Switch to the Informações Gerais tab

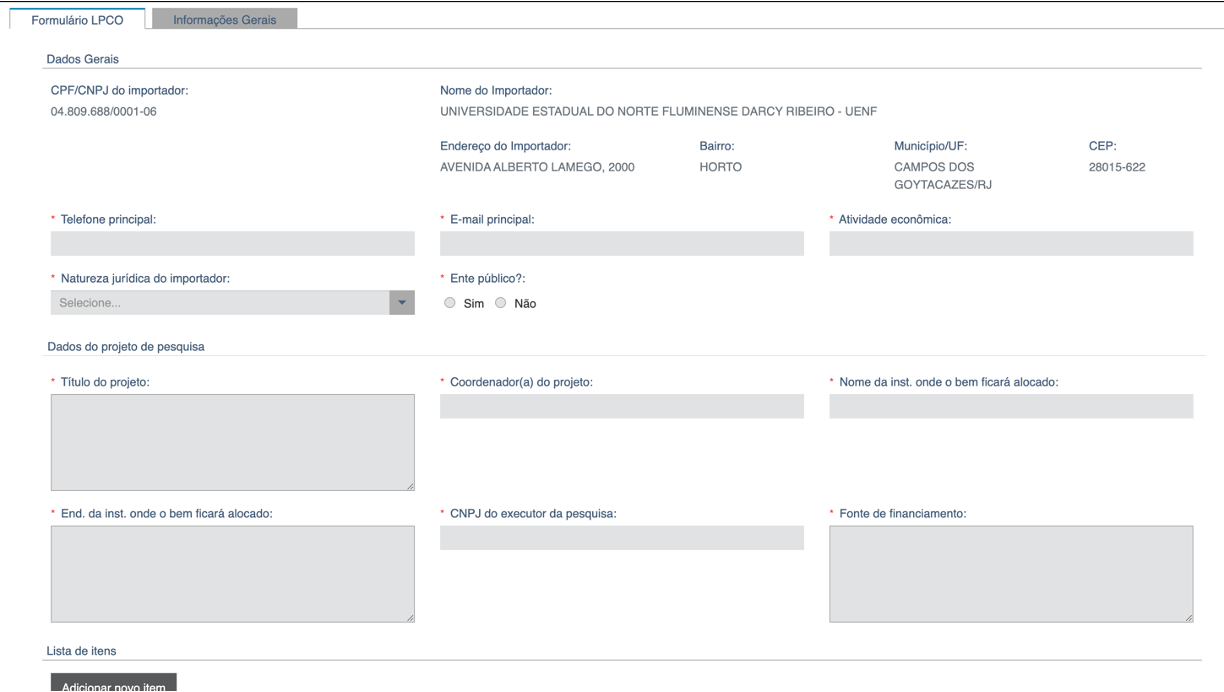224,19
